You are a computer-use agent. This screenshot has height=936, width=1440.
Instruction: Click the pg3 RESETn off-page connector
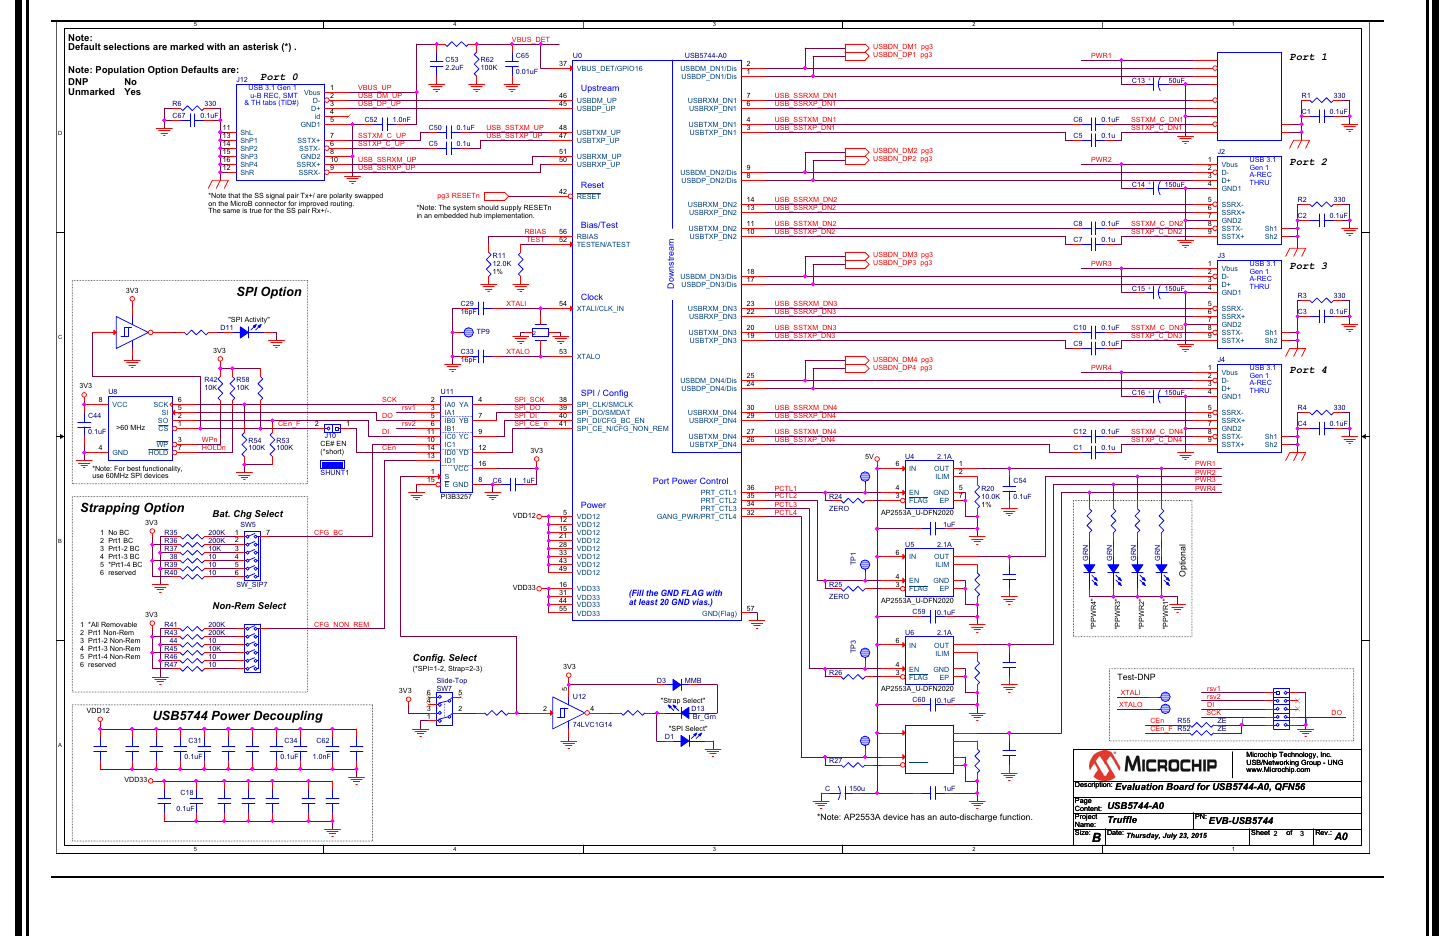pyautogui.click(x=496, y=196)
